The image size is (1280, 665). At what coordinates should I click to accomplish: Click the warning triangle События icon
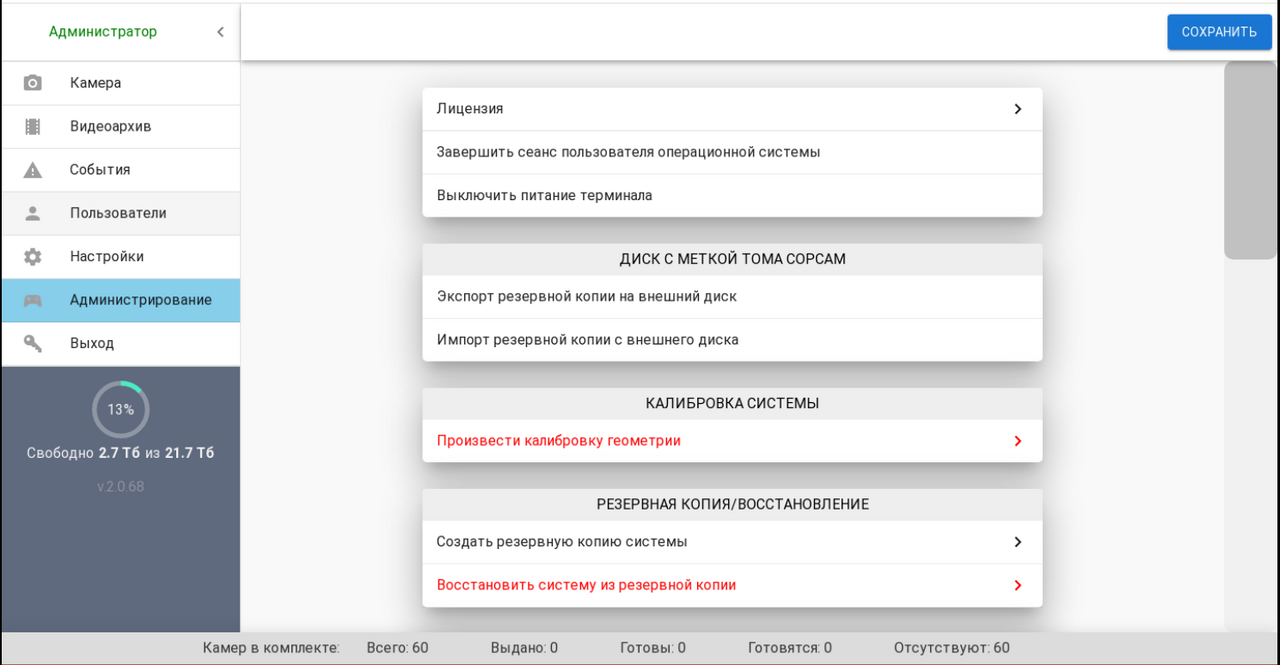pyautogui.click(x=33, y=170)
